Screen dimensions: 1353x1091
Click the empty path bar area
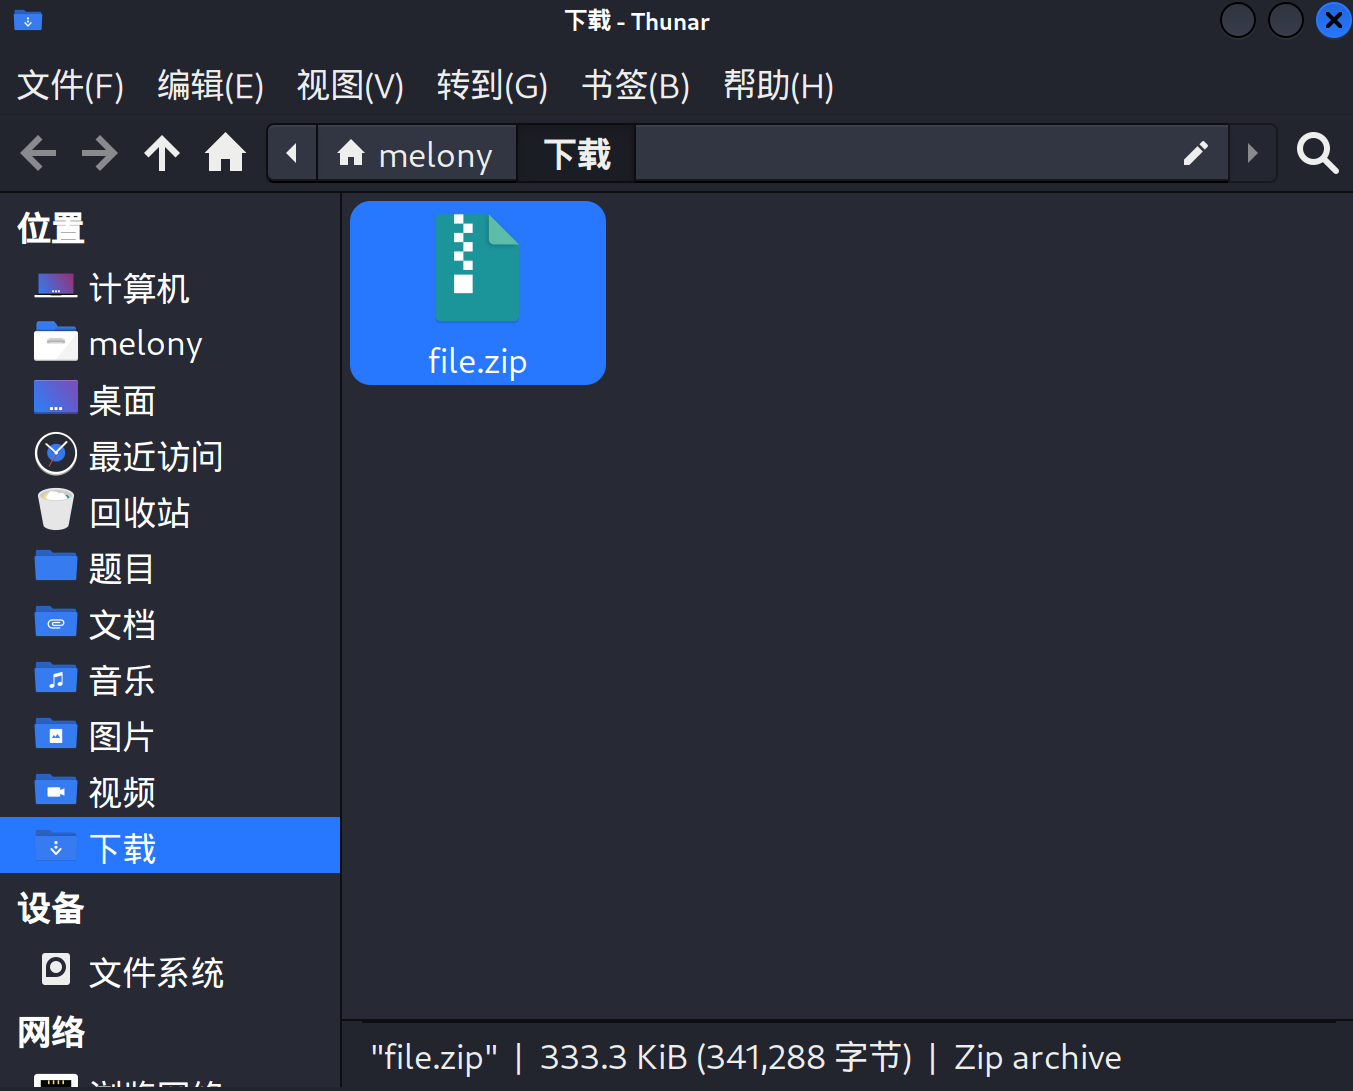pyautogui.click(x=900, y=154)
